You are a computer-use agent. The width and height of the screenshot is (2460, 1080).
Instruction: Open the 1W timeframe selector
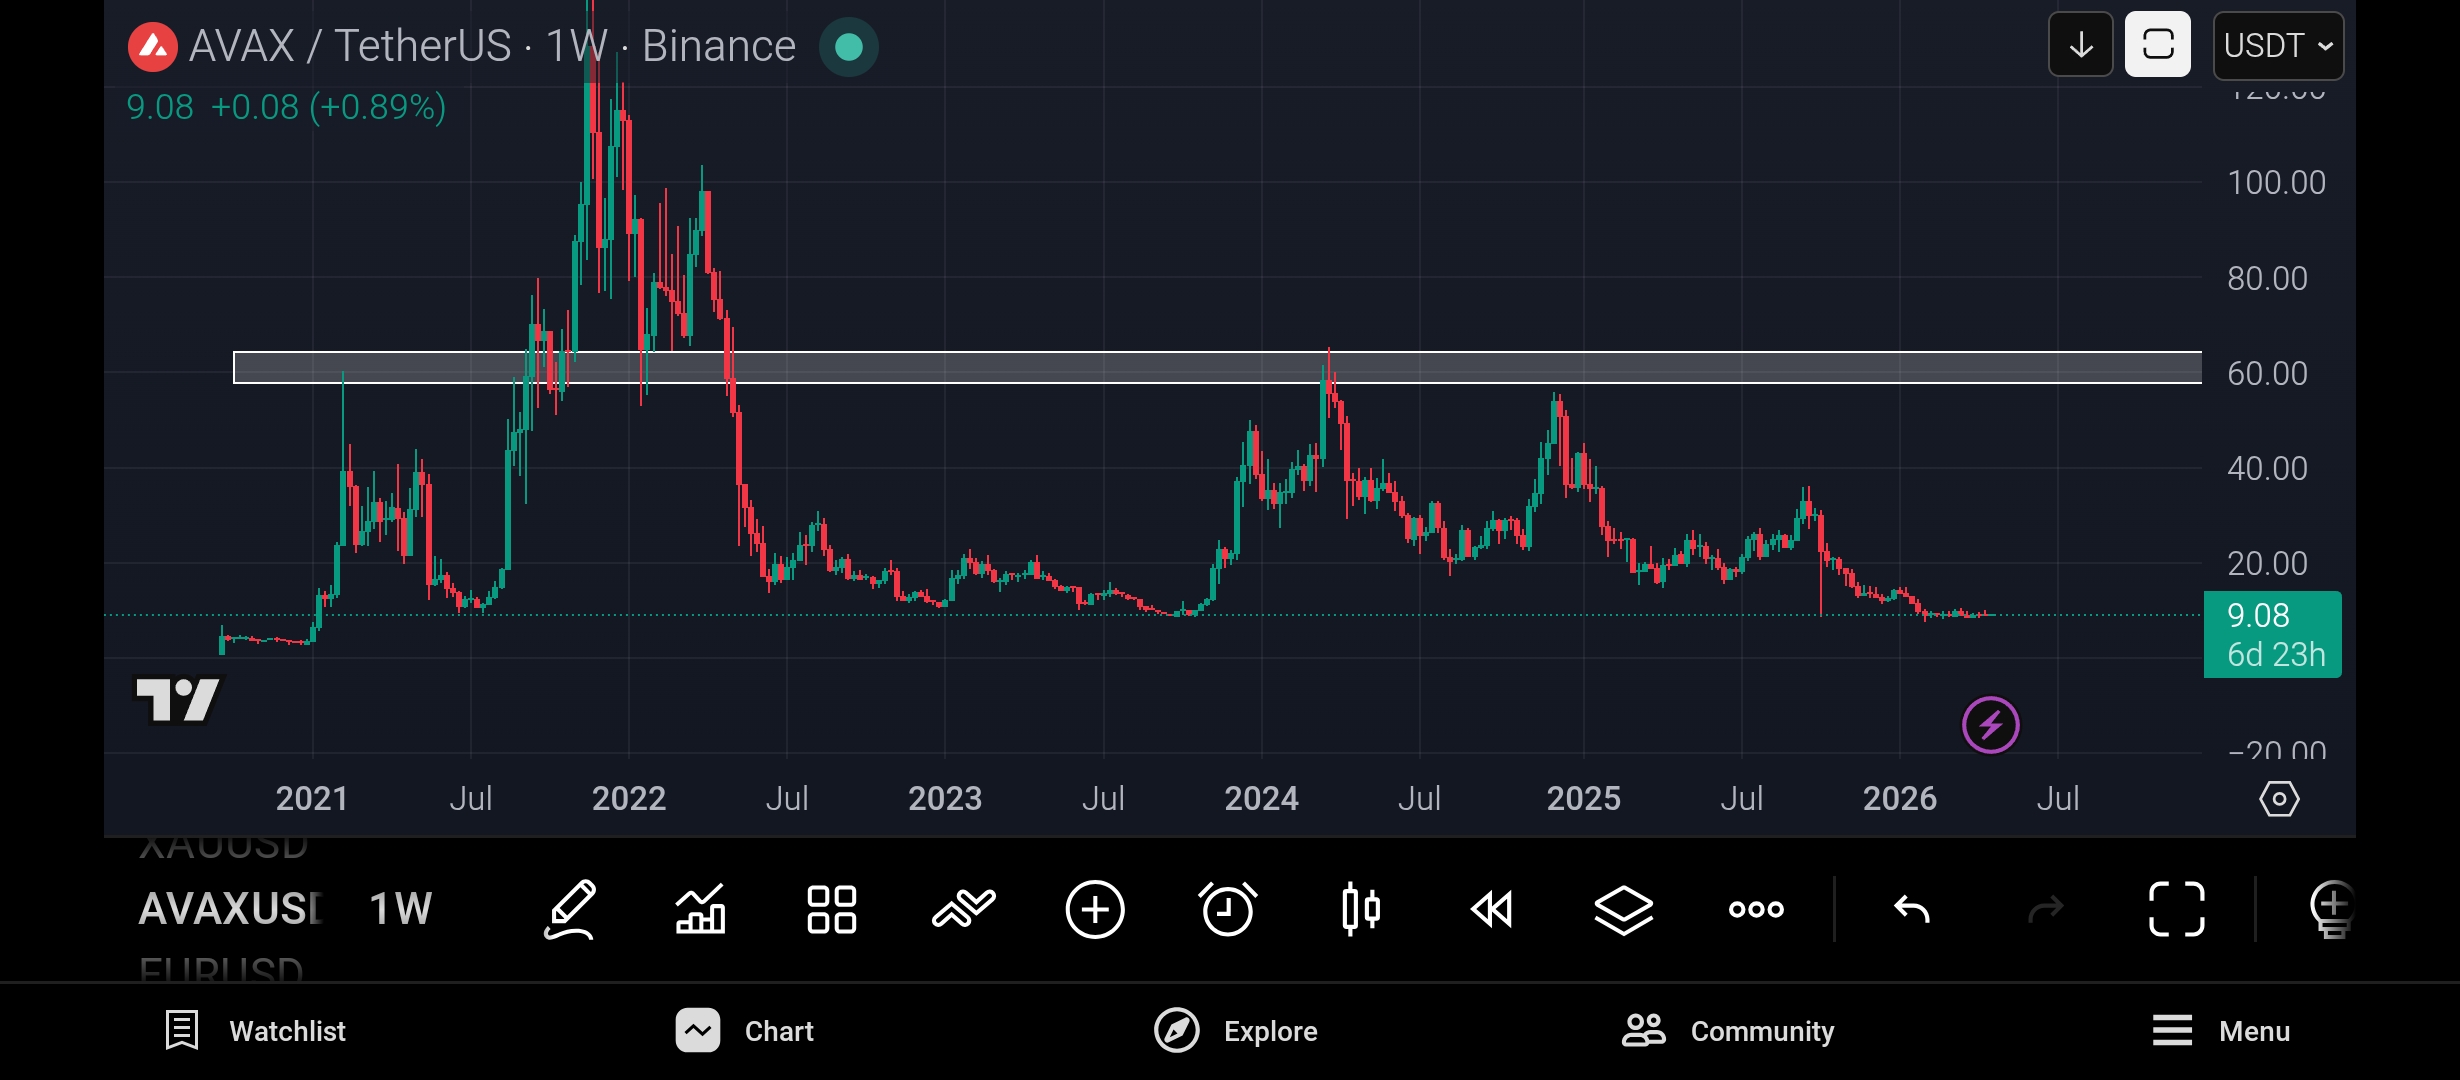[400, 909]
